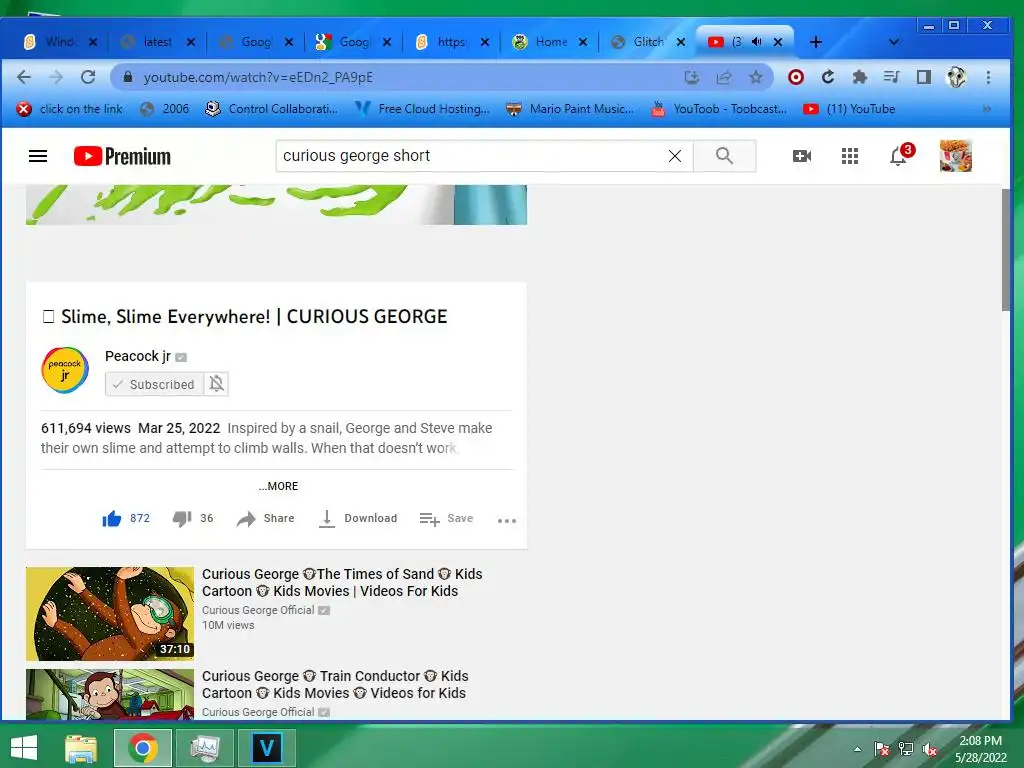This screenshot has height=768, width=1024.
Task: Clear the search box with X
Action: pyautogui.click(x=675, y=156)
